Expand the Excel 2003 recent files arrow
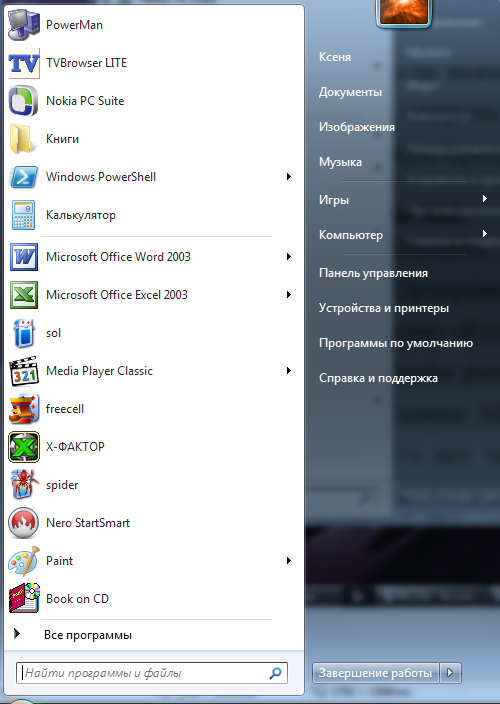 [289, 295]
